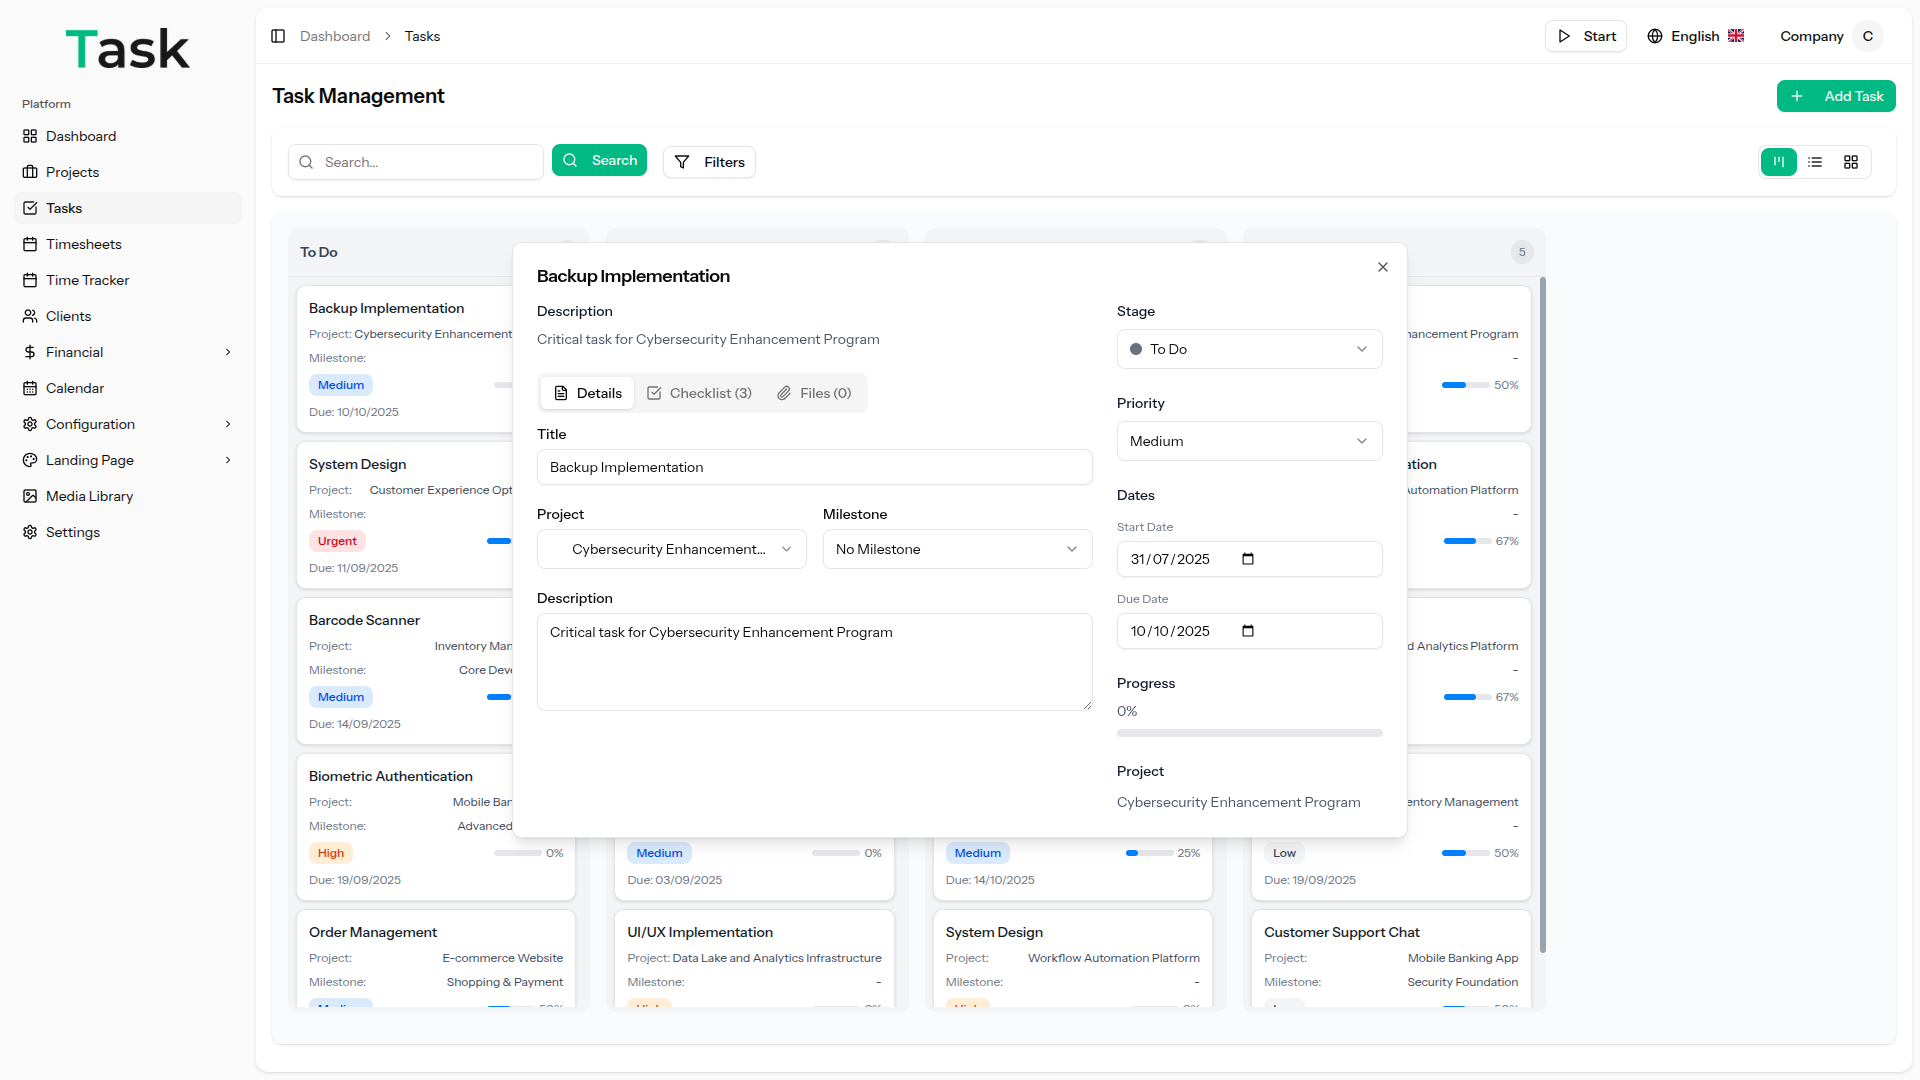Screen dimensions: 1920x1080
Task: Switch to grid view layout
Action: [x=1851, y=162]
